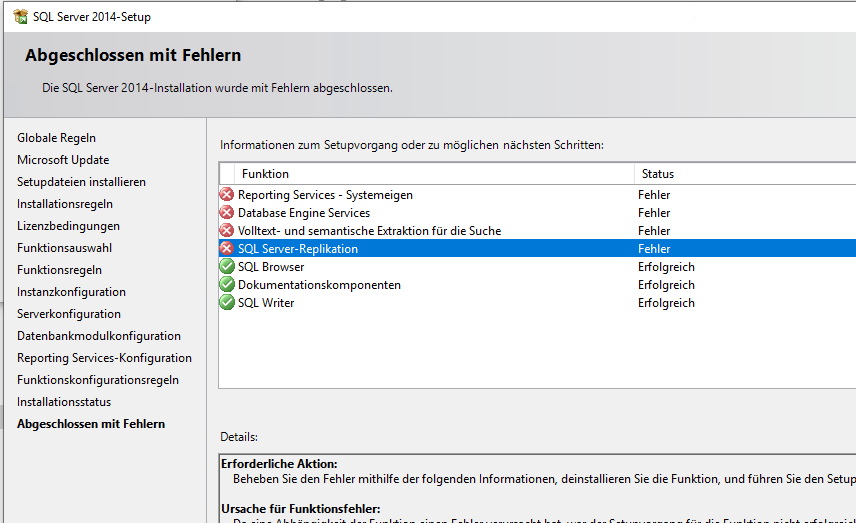Click Erfolgreich status of SQL Writer

coord(666,303)
